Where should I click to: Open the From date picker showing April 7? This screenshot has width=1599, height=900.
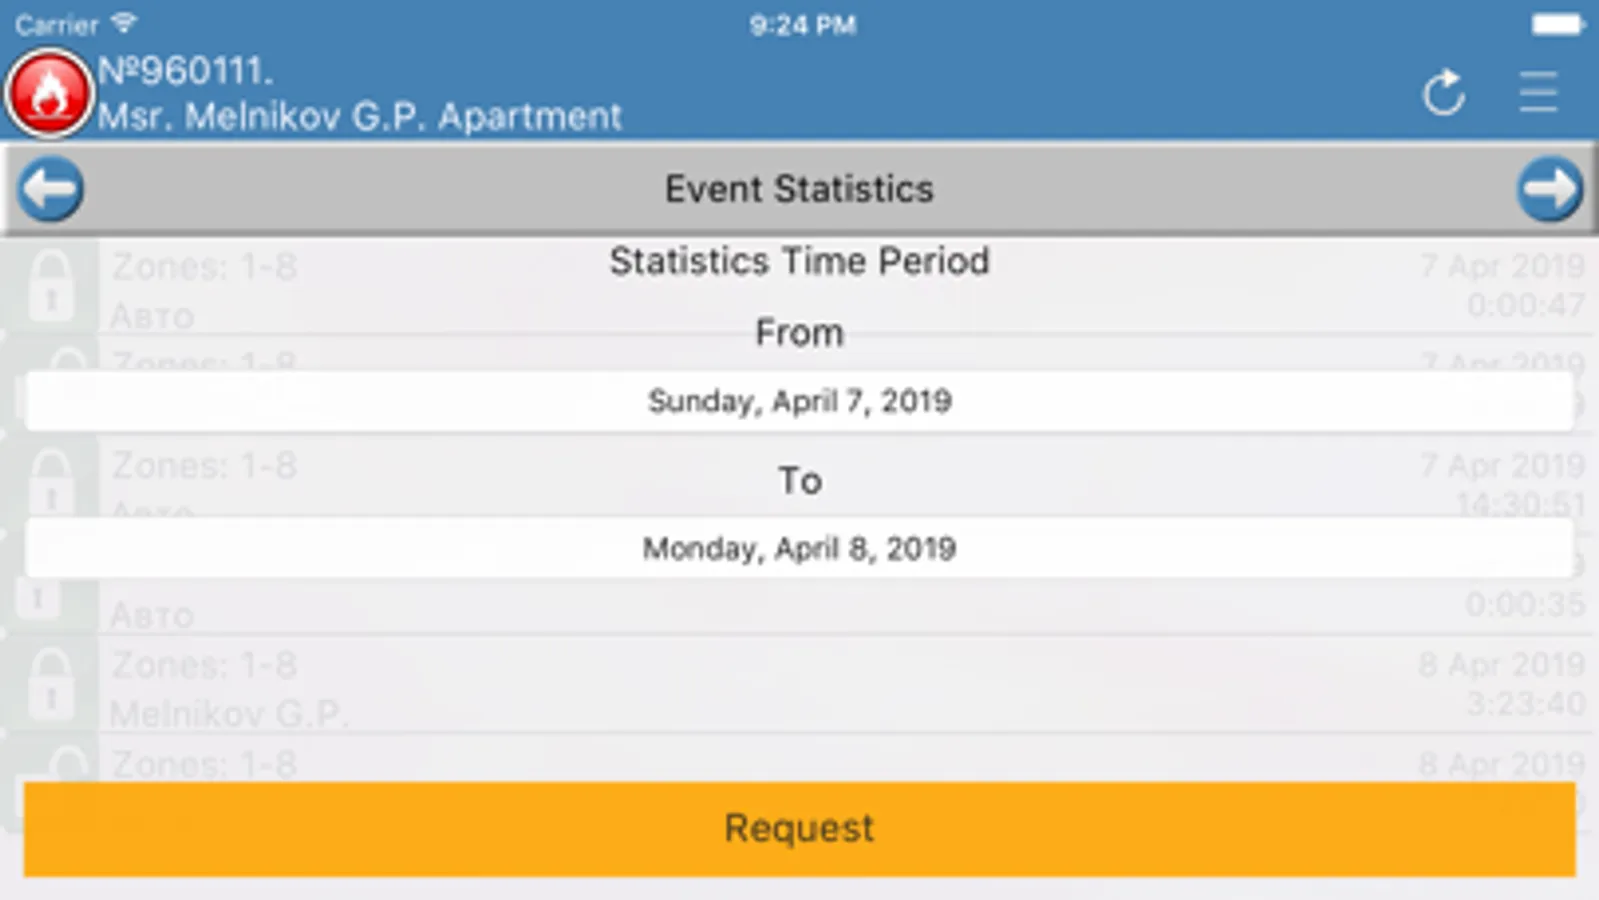(x=799, y=401)
